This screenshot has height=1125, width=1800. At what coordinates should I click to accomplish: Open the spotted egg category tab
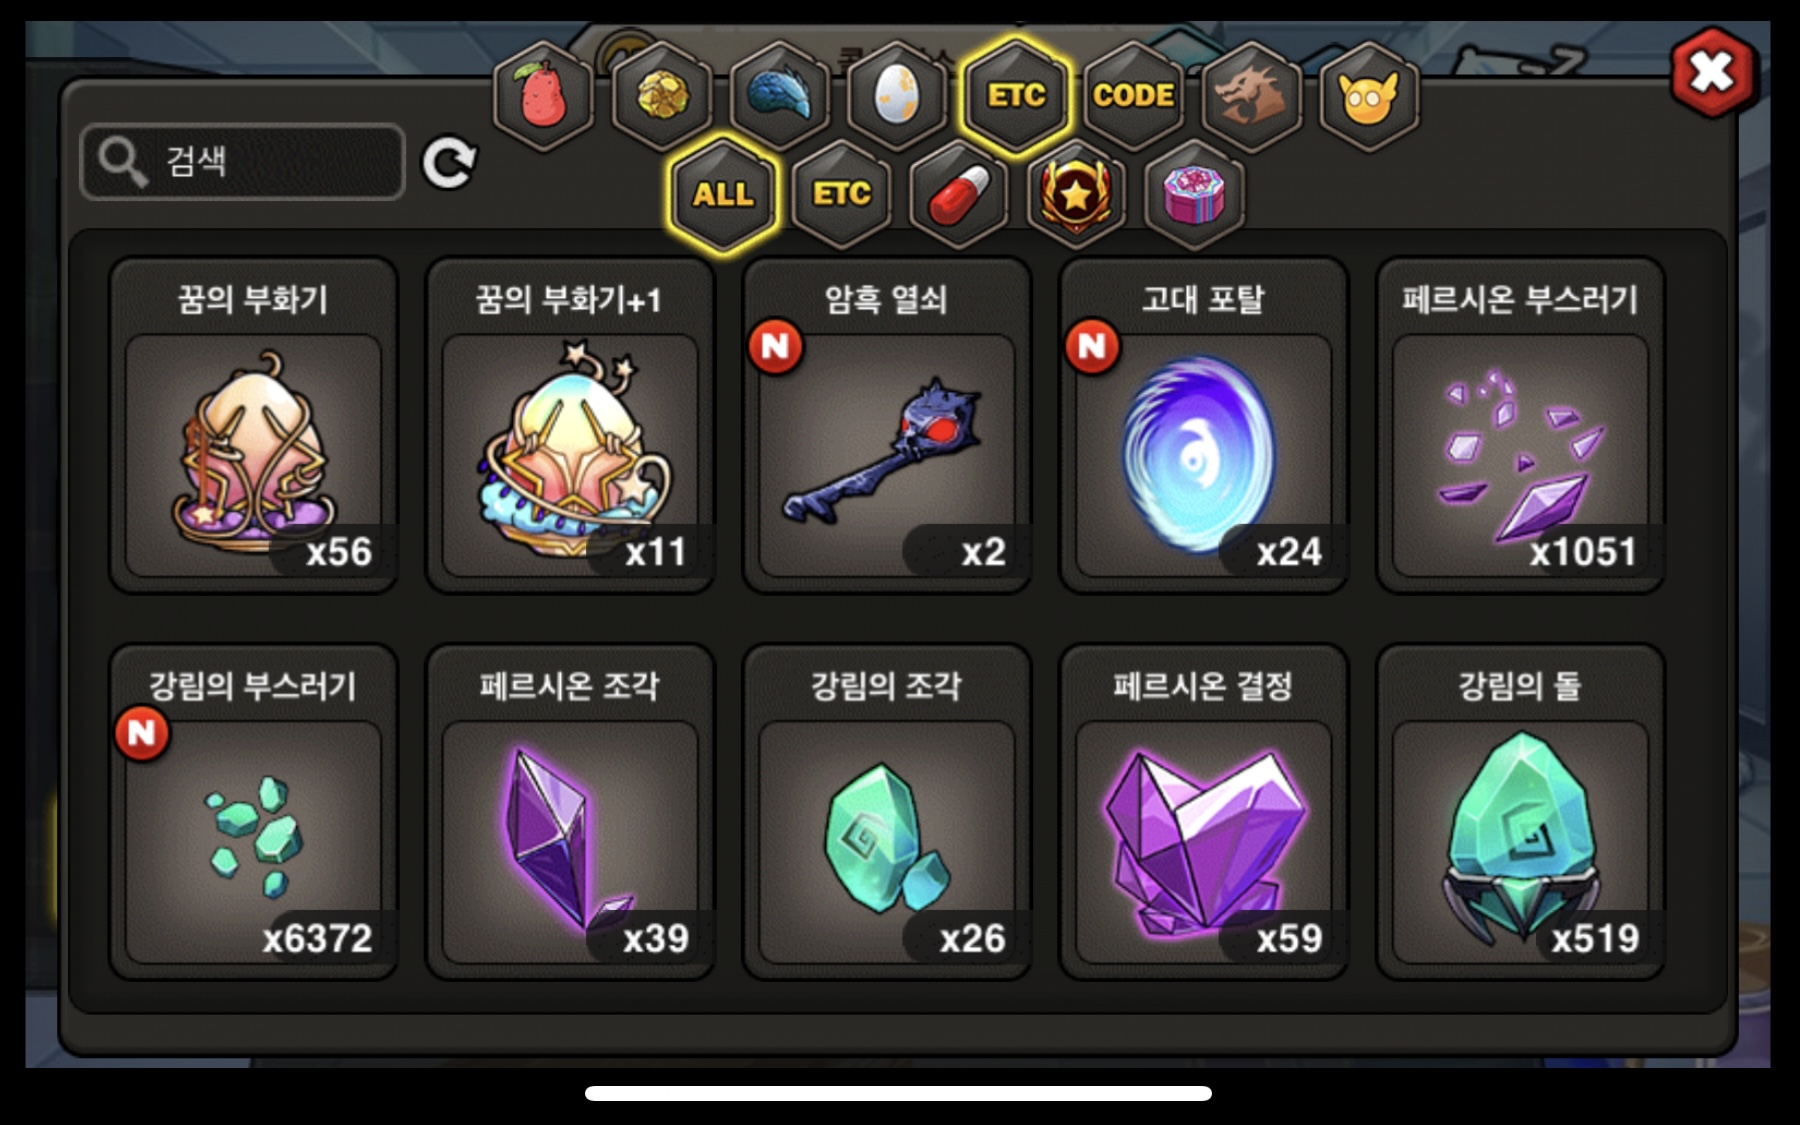click(x=897, y=96)
